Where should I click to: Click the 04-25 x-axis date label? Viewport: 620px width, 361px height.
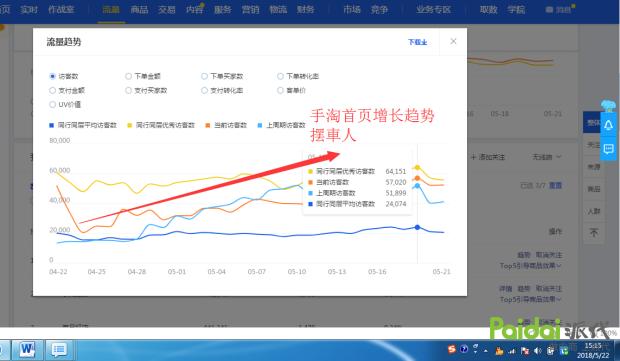pyautogui.click(x=96, y=272)
